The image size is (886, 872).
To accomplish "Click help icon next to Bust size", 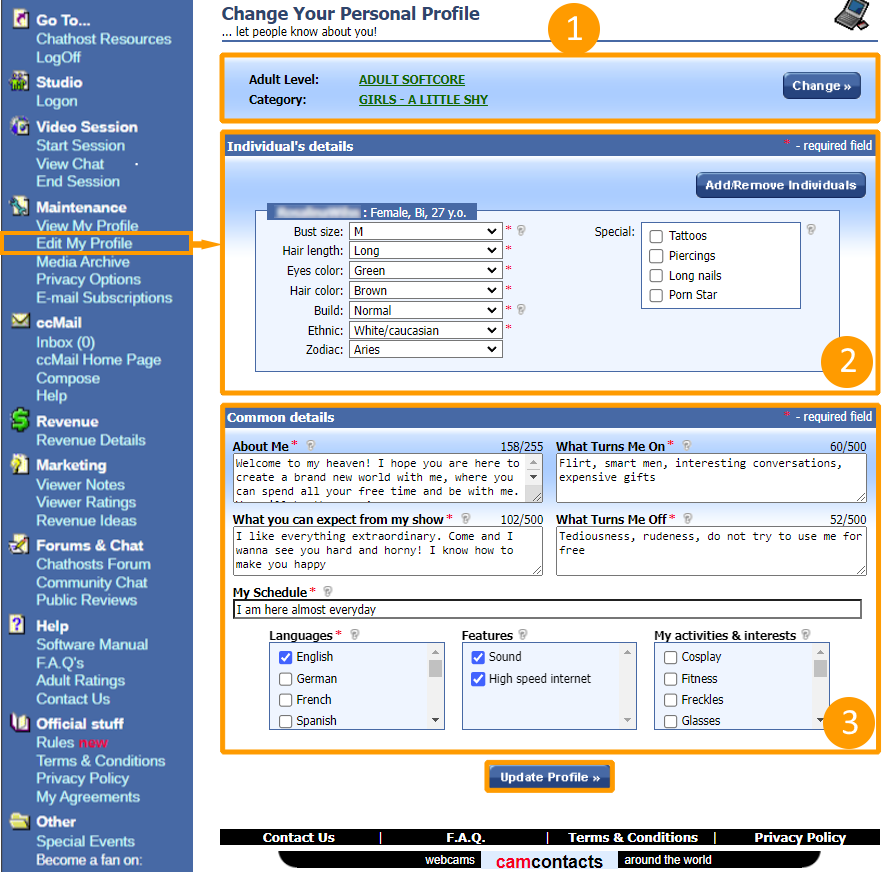I will (521, 230).
